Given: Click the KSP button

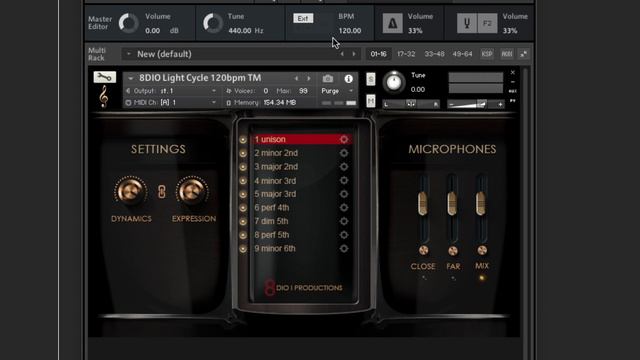Looking at the screenshot, I should click(487, 54).
